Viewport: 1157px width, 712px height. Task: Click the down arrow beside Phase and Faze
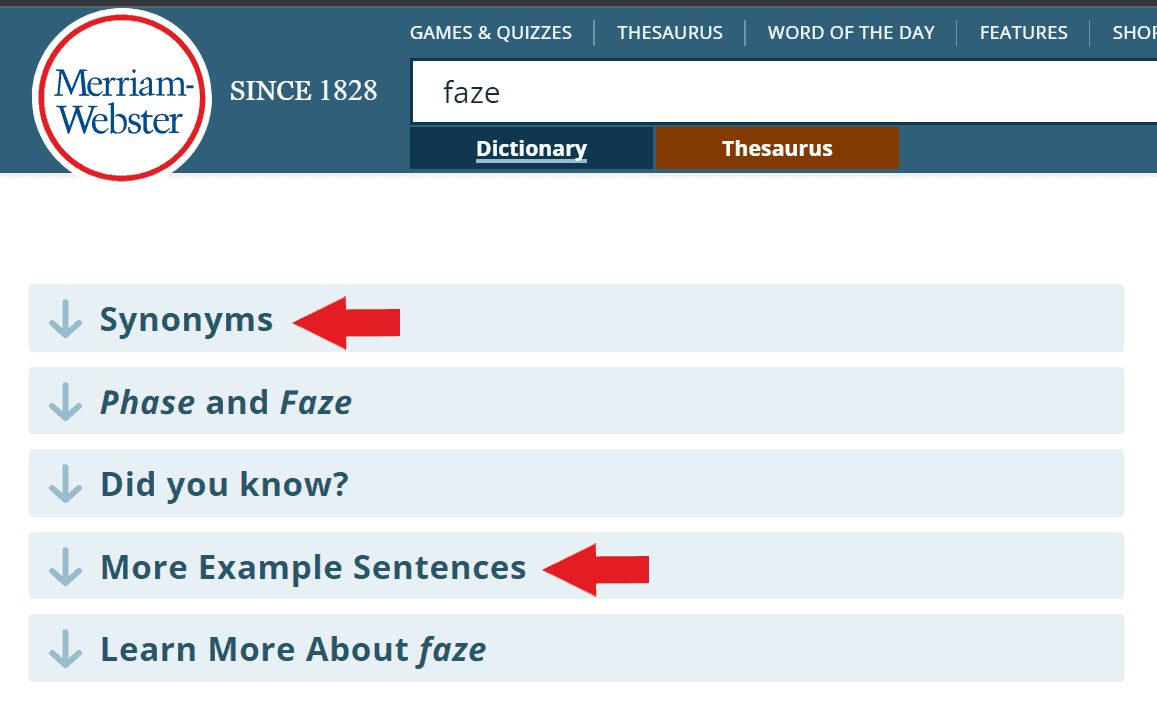pyautogui.click(x=64, y=401)
